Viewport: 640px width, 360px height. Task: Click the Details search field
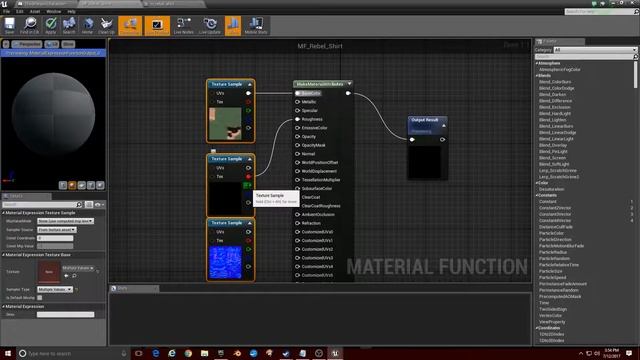click(x=42, y=204)
